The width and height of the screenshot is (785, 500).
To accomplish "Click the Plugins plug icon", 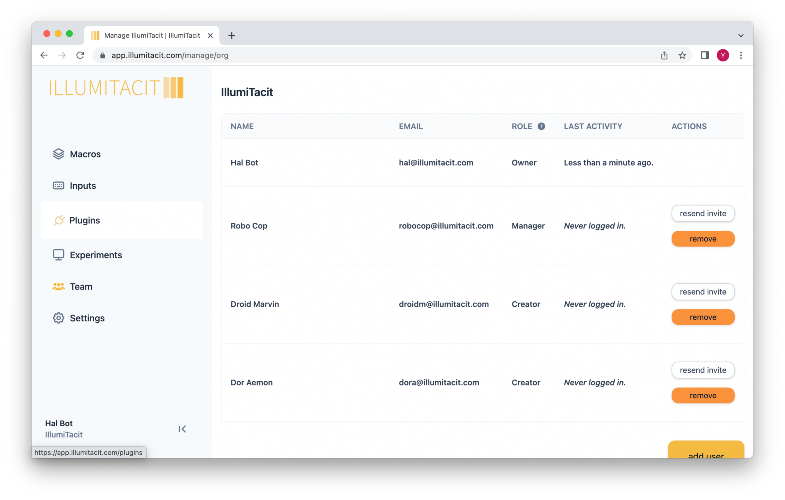I will click(x=59, y=220).
